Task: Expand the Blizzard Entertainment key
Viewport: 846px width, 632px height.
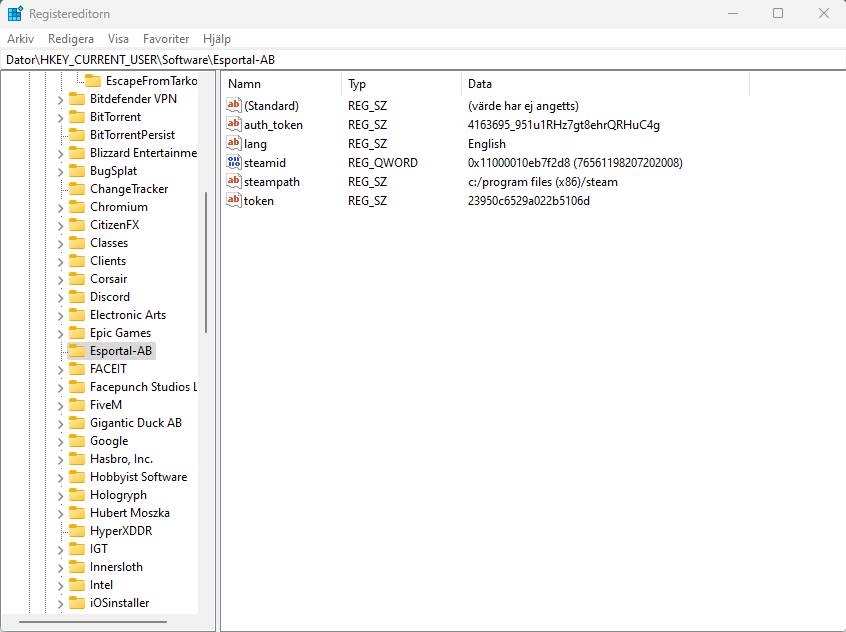Action: 60,154
